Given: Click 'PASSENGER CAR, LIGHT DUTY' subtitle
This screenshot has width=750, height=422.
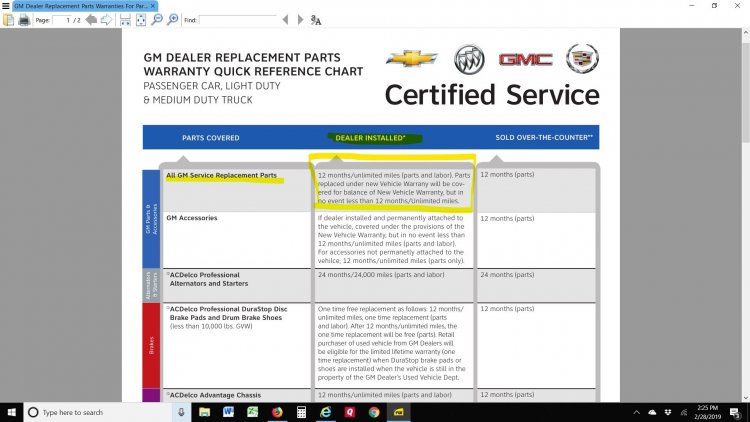Looking at the screenshot, I should (212, 86).
